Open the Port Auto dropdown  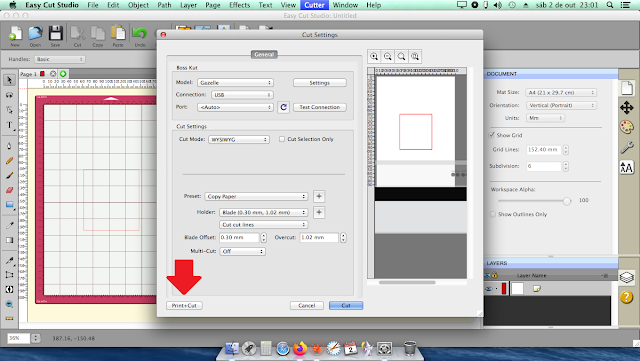[x=235, y=107]
